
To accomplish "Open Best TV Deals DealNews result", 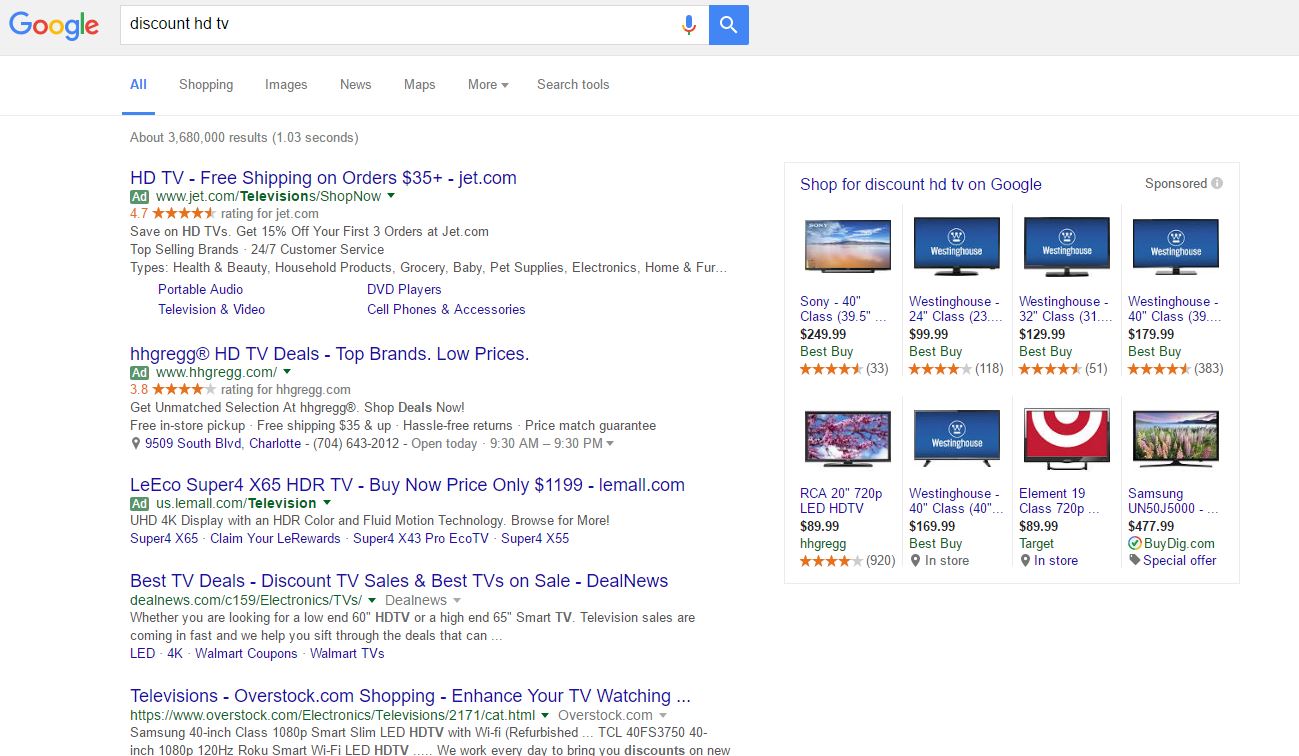I will point(399,581).
